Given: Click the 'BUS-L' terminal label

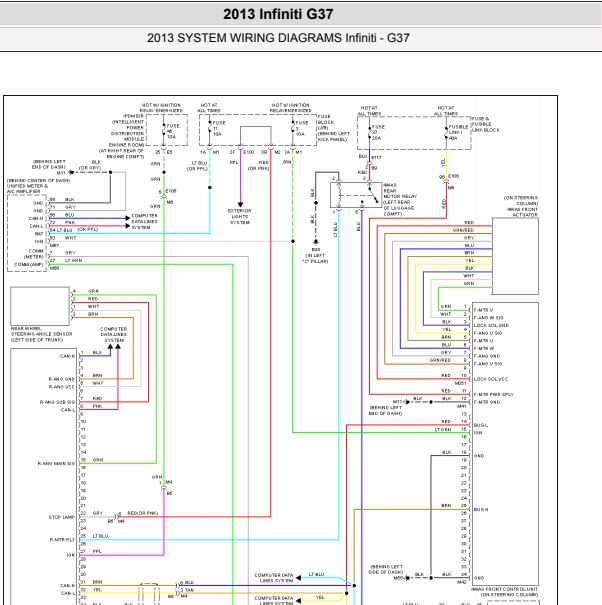Looking at the screenshot, I should coord(480,425).
